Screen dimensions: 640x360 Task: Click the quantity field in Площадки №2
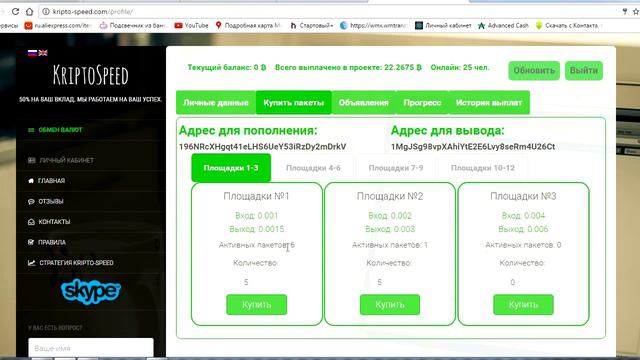[x=390, y=282]
